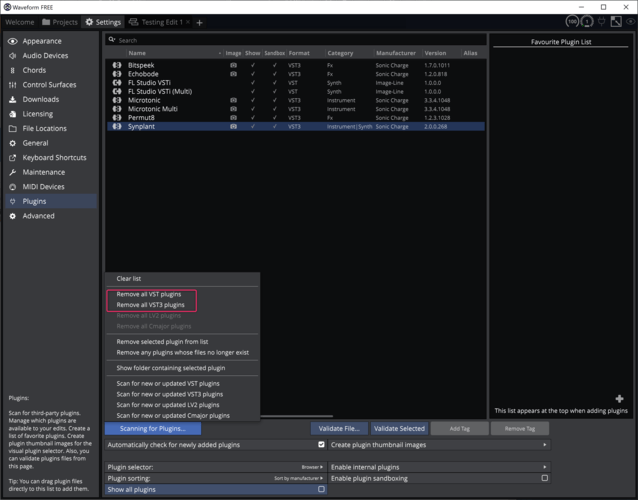Uncheck Automatically check for newly added plugins
Viewport: 638px width, 500px height.
(x=321, y=445)
